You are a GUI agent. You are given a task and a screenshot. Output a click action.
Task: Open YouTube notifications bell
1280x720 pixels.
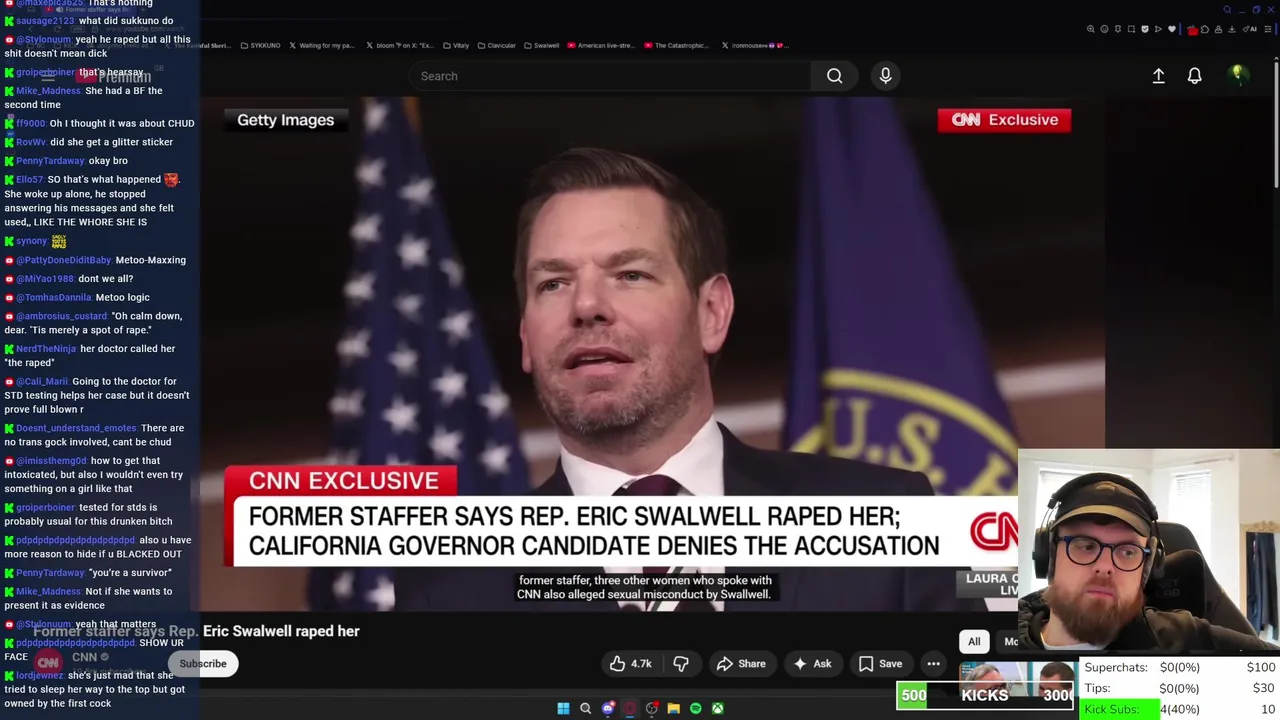click(x=1194, y=76)
